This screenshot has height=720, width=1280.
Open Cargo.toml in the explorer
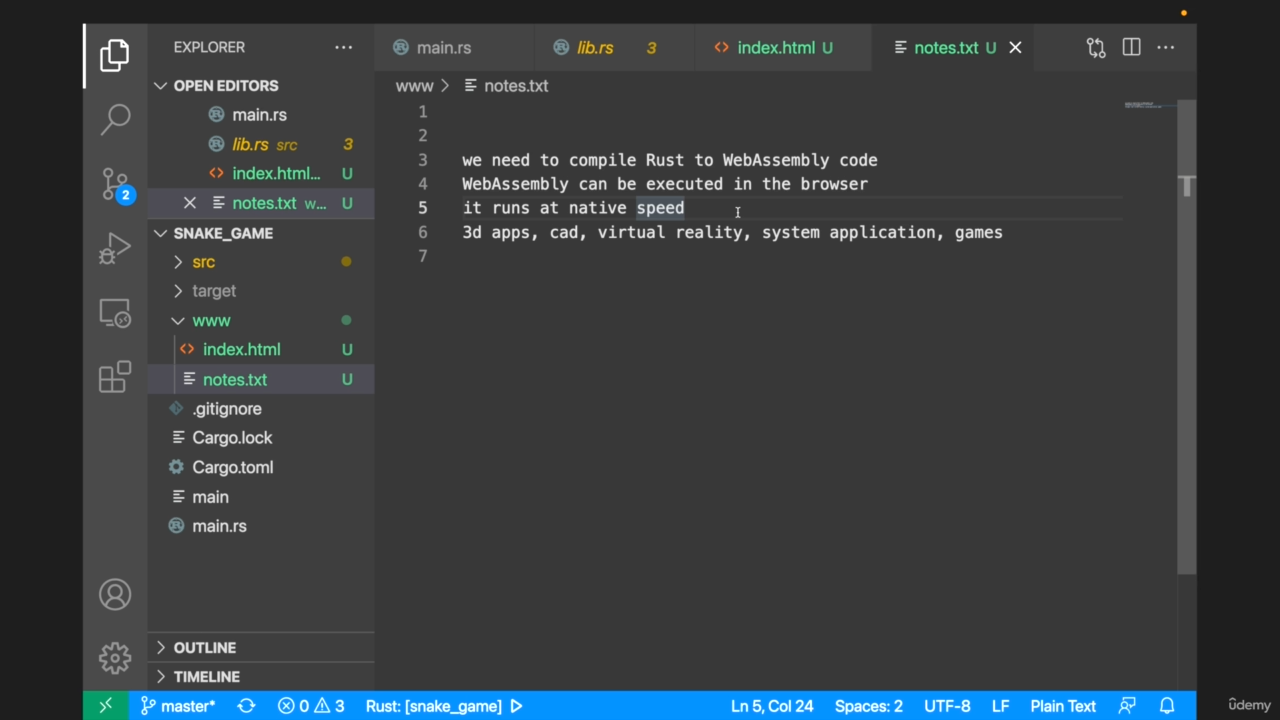click(x=232, y=467)
